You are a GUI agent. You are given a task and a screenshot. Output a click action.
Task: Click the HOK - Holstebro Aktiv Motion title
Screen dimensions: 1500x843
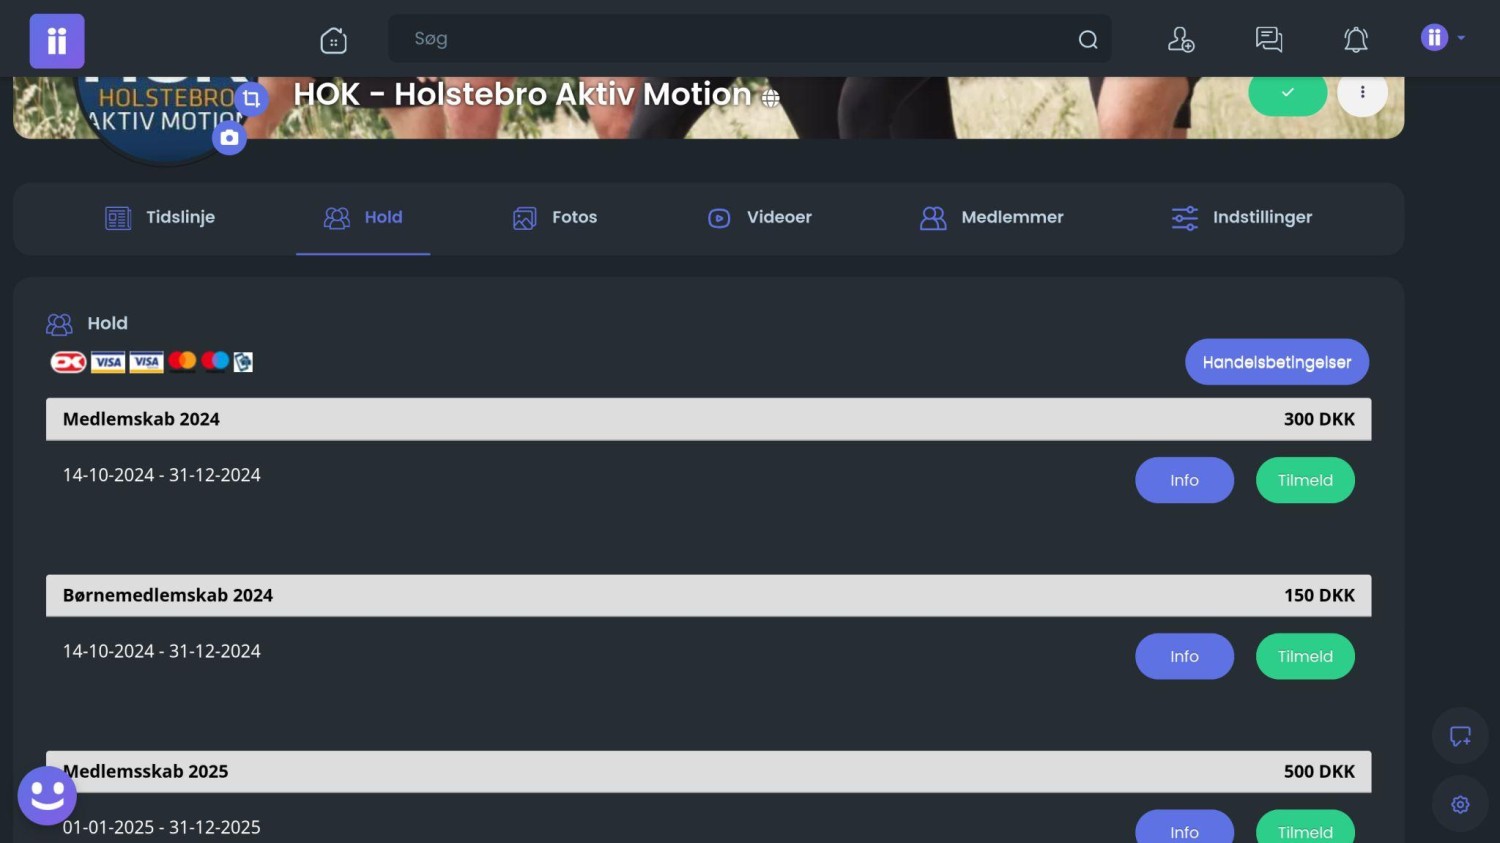pyautogui.click(x=522, y=94)
